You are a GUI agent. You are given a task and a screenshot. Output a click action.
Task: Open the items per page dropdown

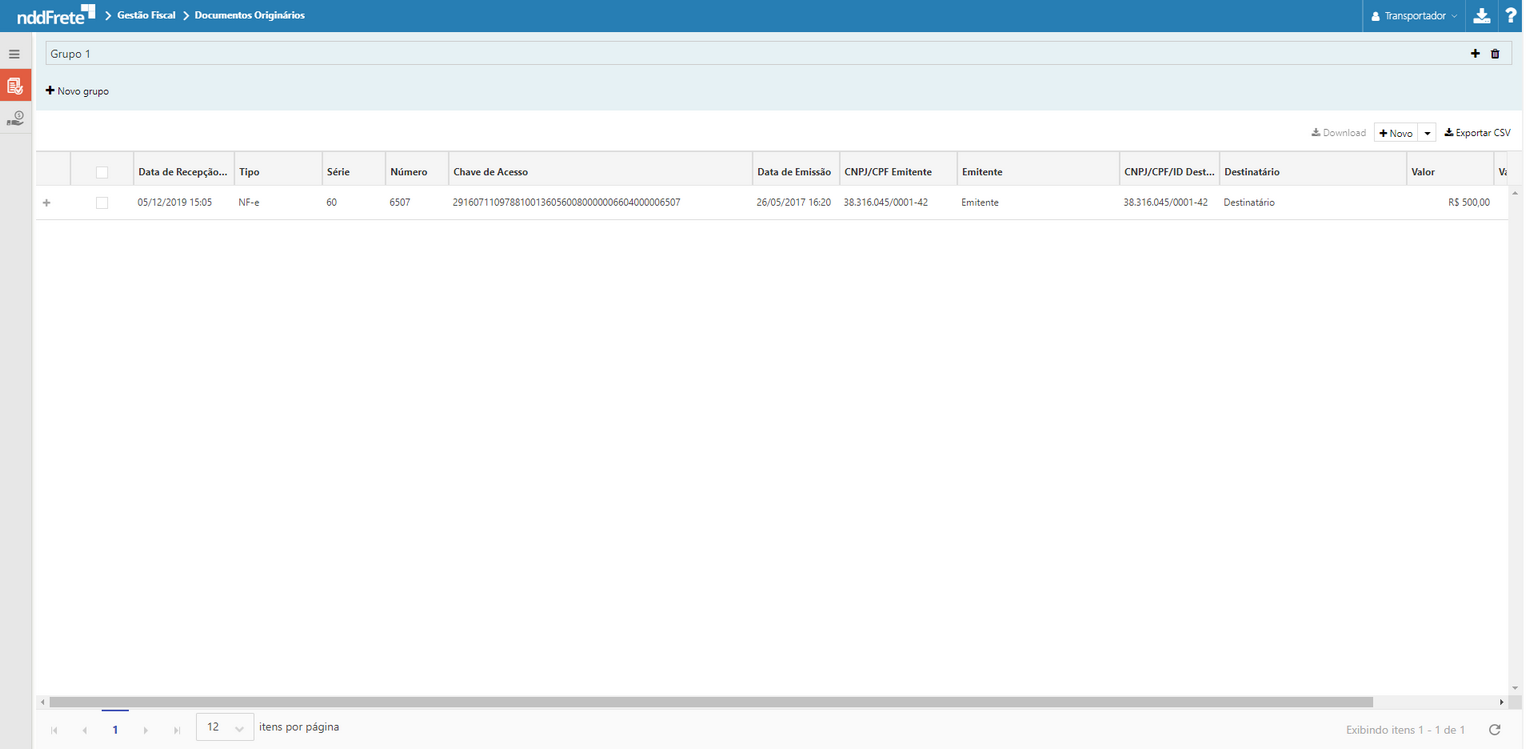click(225, 728)
